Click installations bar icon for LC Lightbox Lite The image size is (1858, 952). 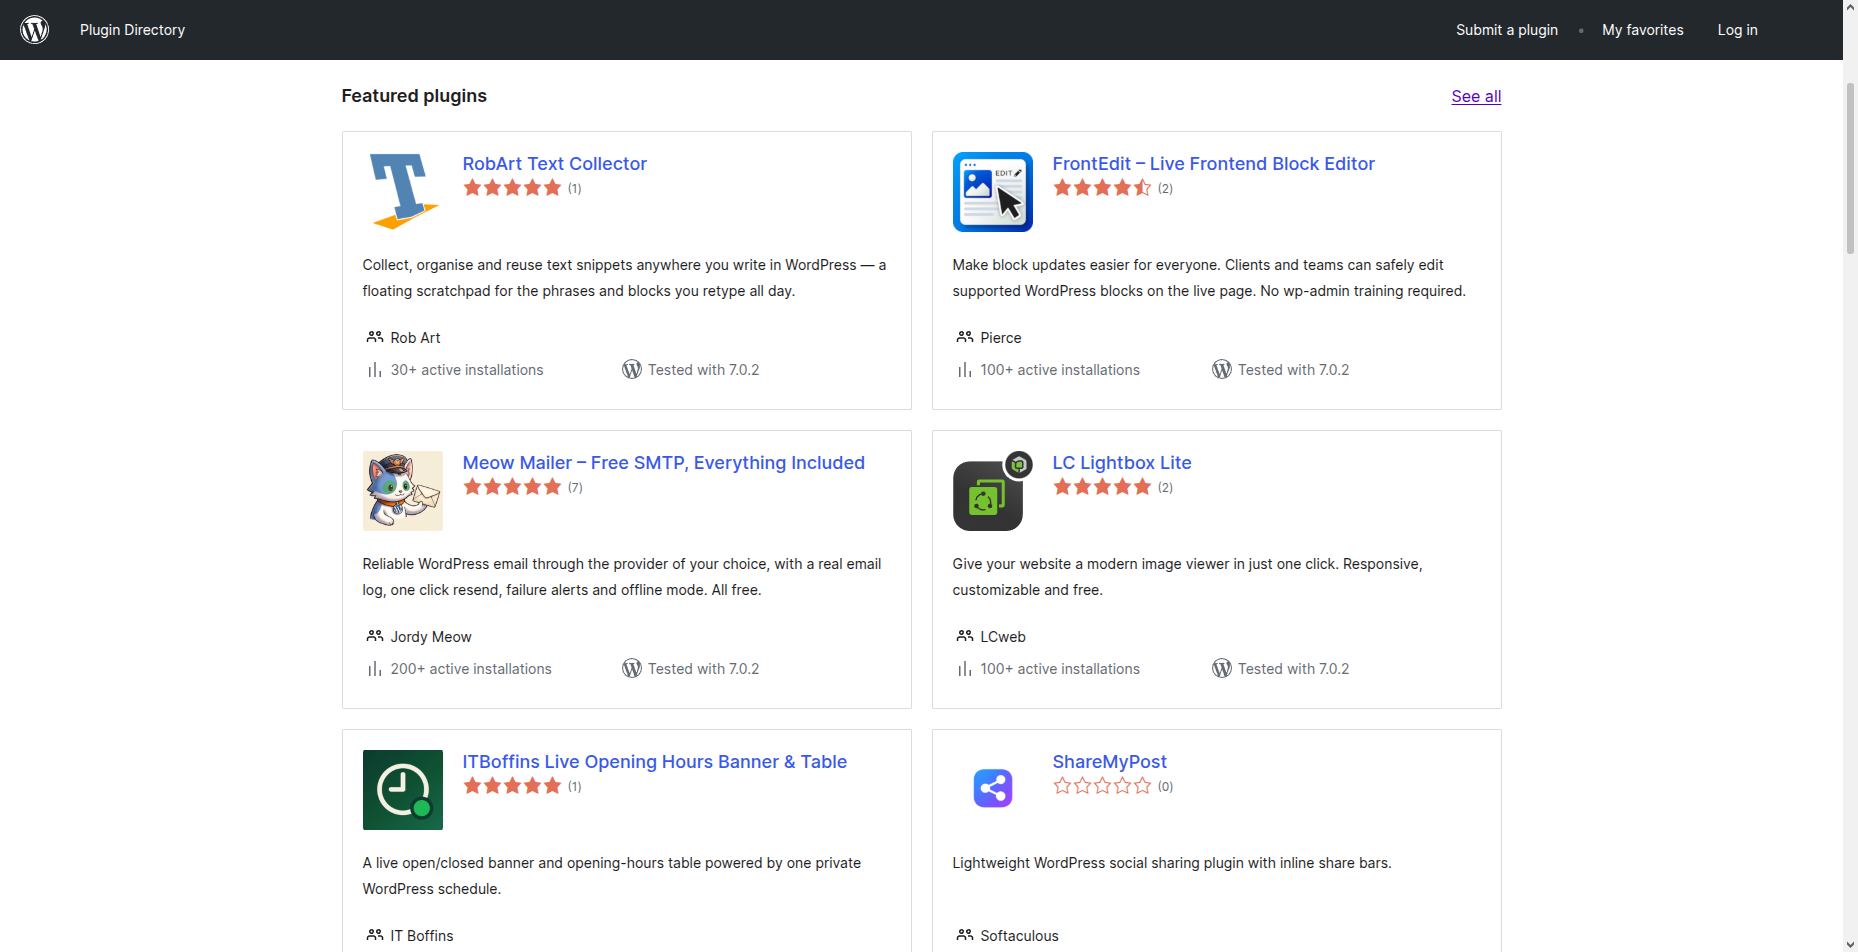point(965,669)
